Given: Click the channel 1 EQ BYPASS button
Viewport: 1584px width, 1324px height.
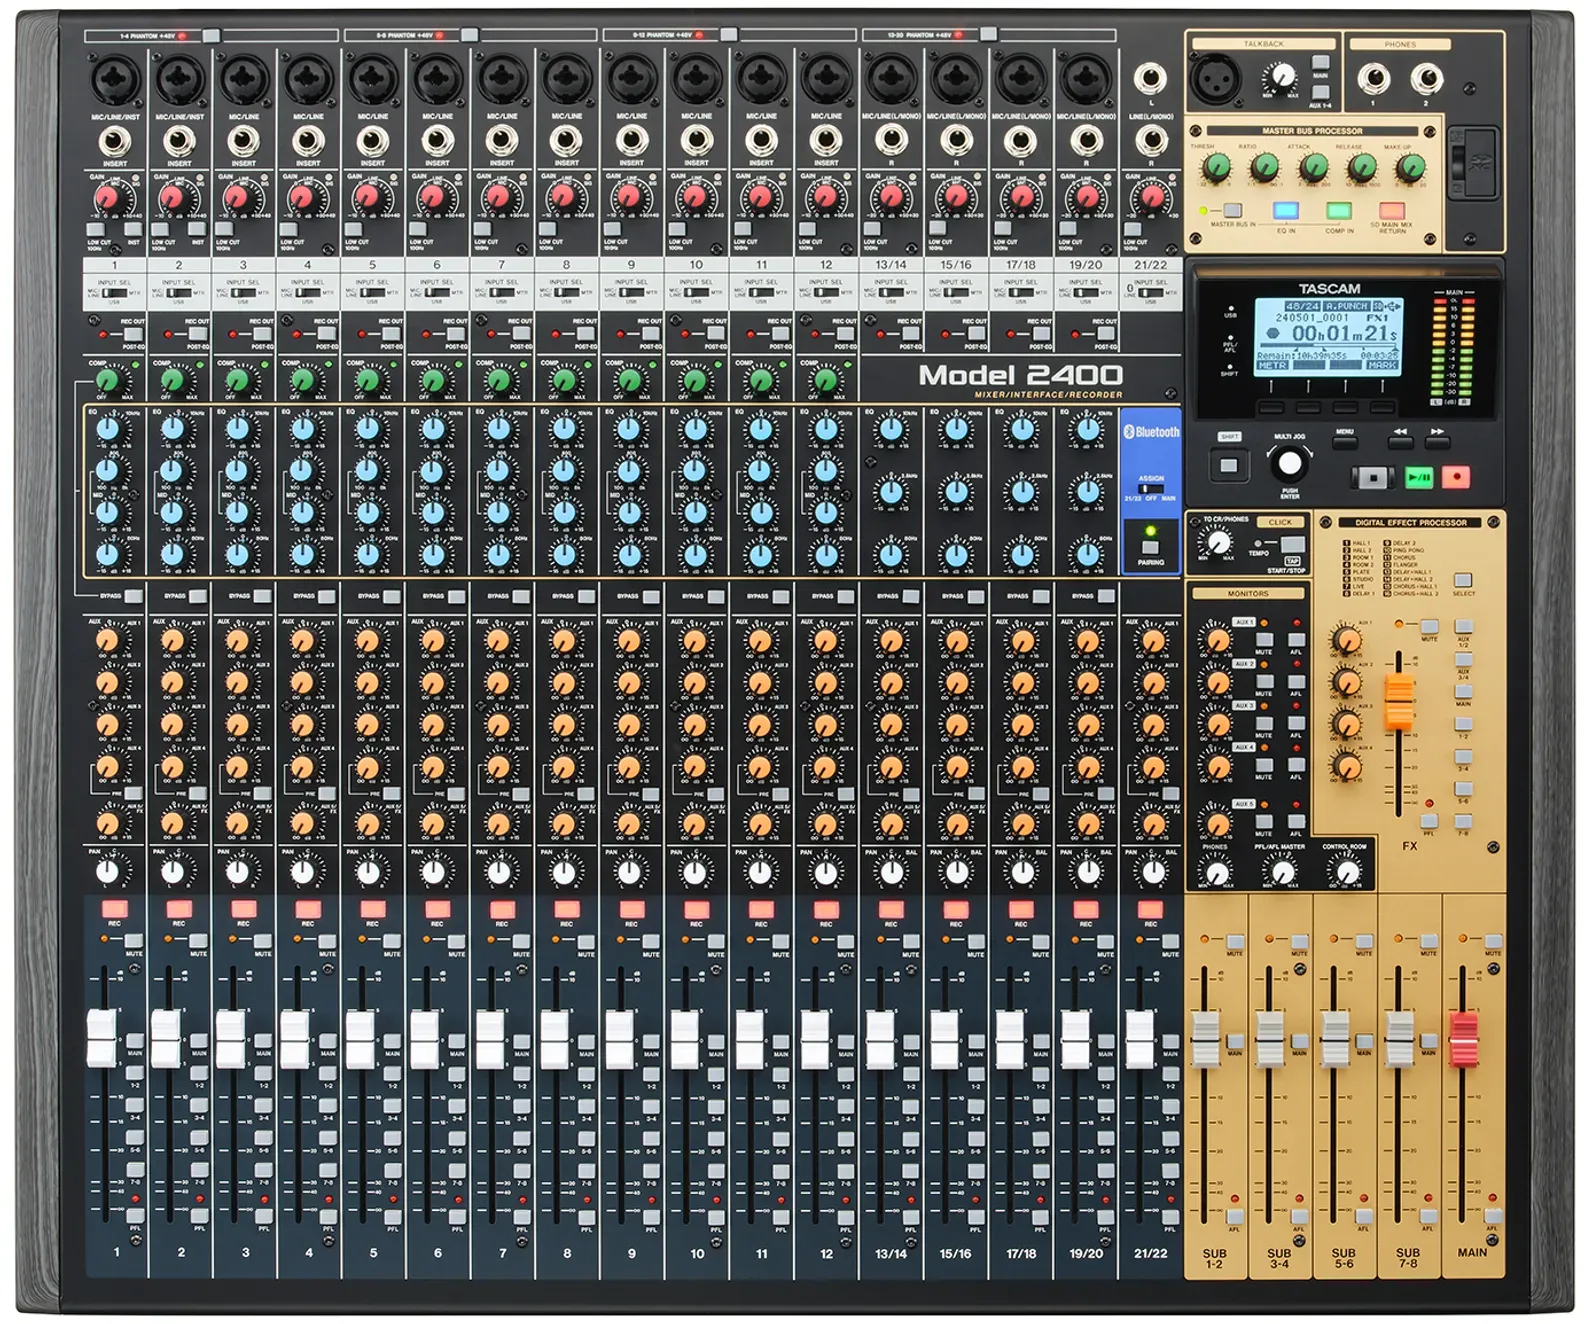Looking at the screenshot, I should 133,596.
